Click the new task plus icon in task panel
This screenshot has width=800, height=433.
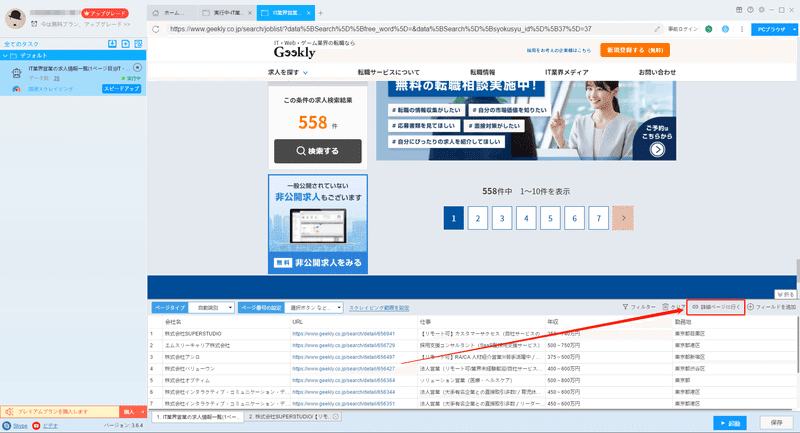[126, 44]
